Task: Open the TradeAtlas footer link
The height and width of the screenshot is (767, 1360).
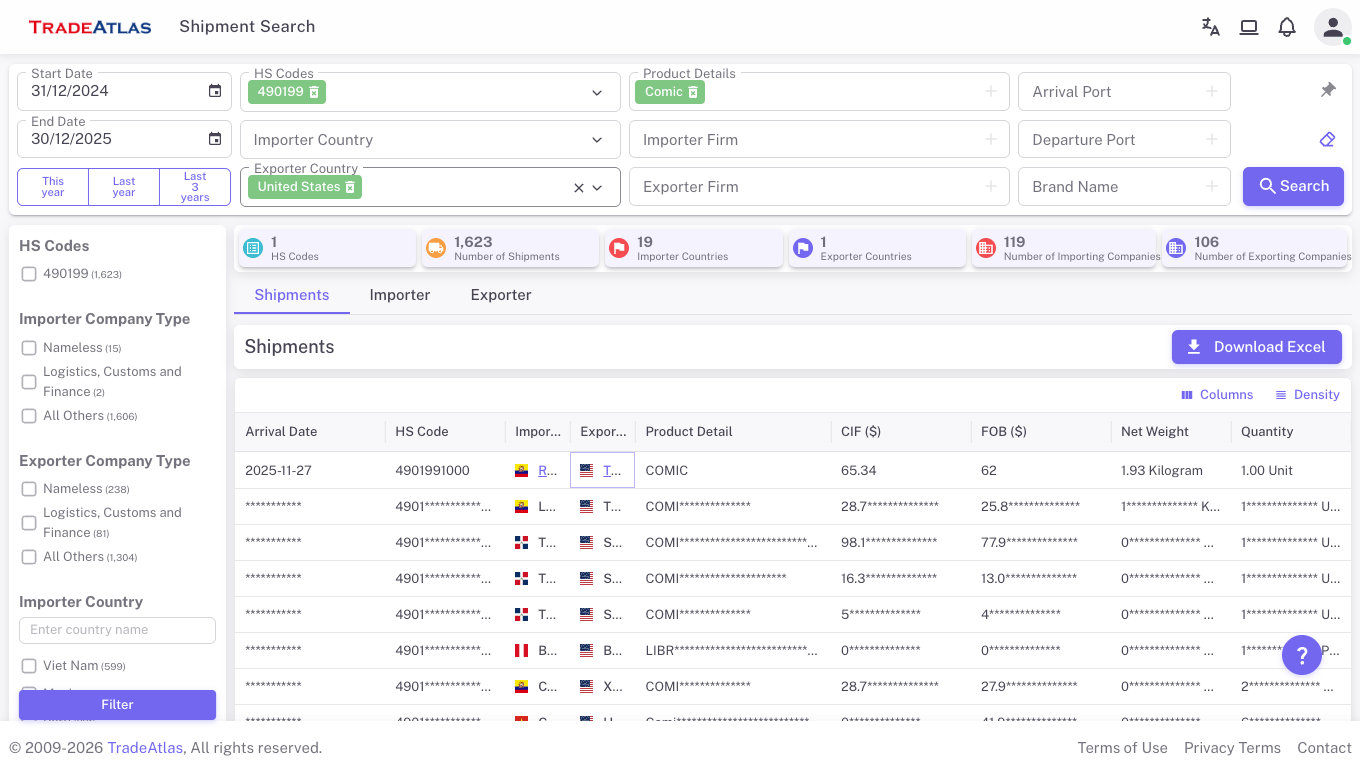Action: (145, 748)
